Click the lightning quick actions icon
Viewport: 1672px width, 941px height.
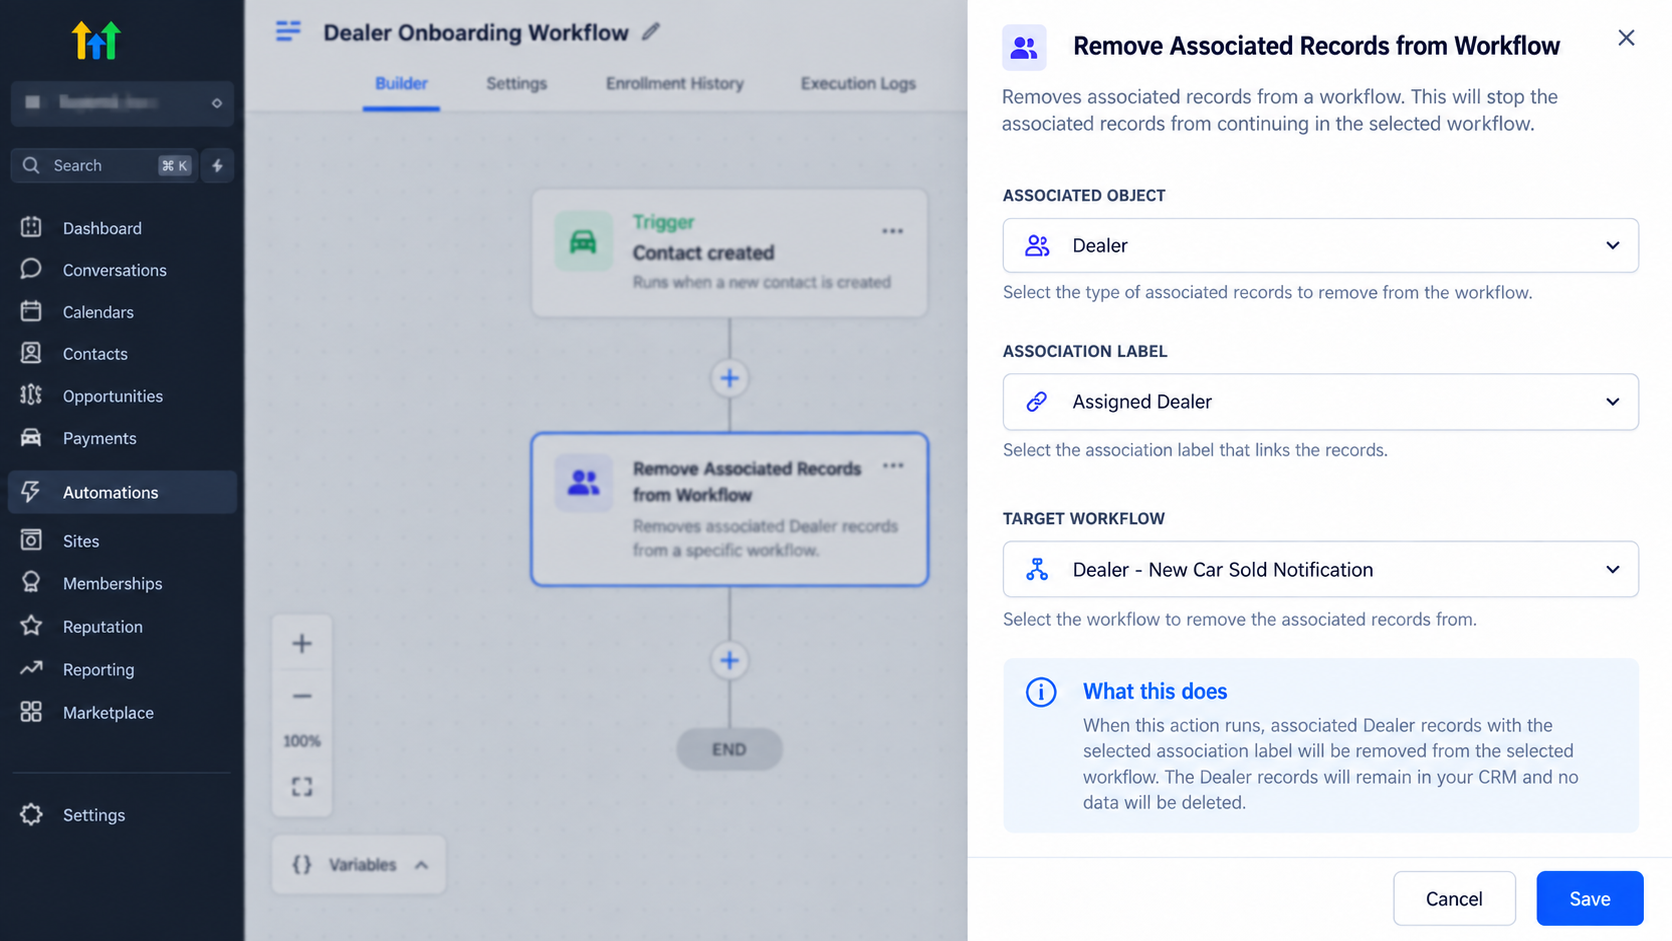(217, 165)
